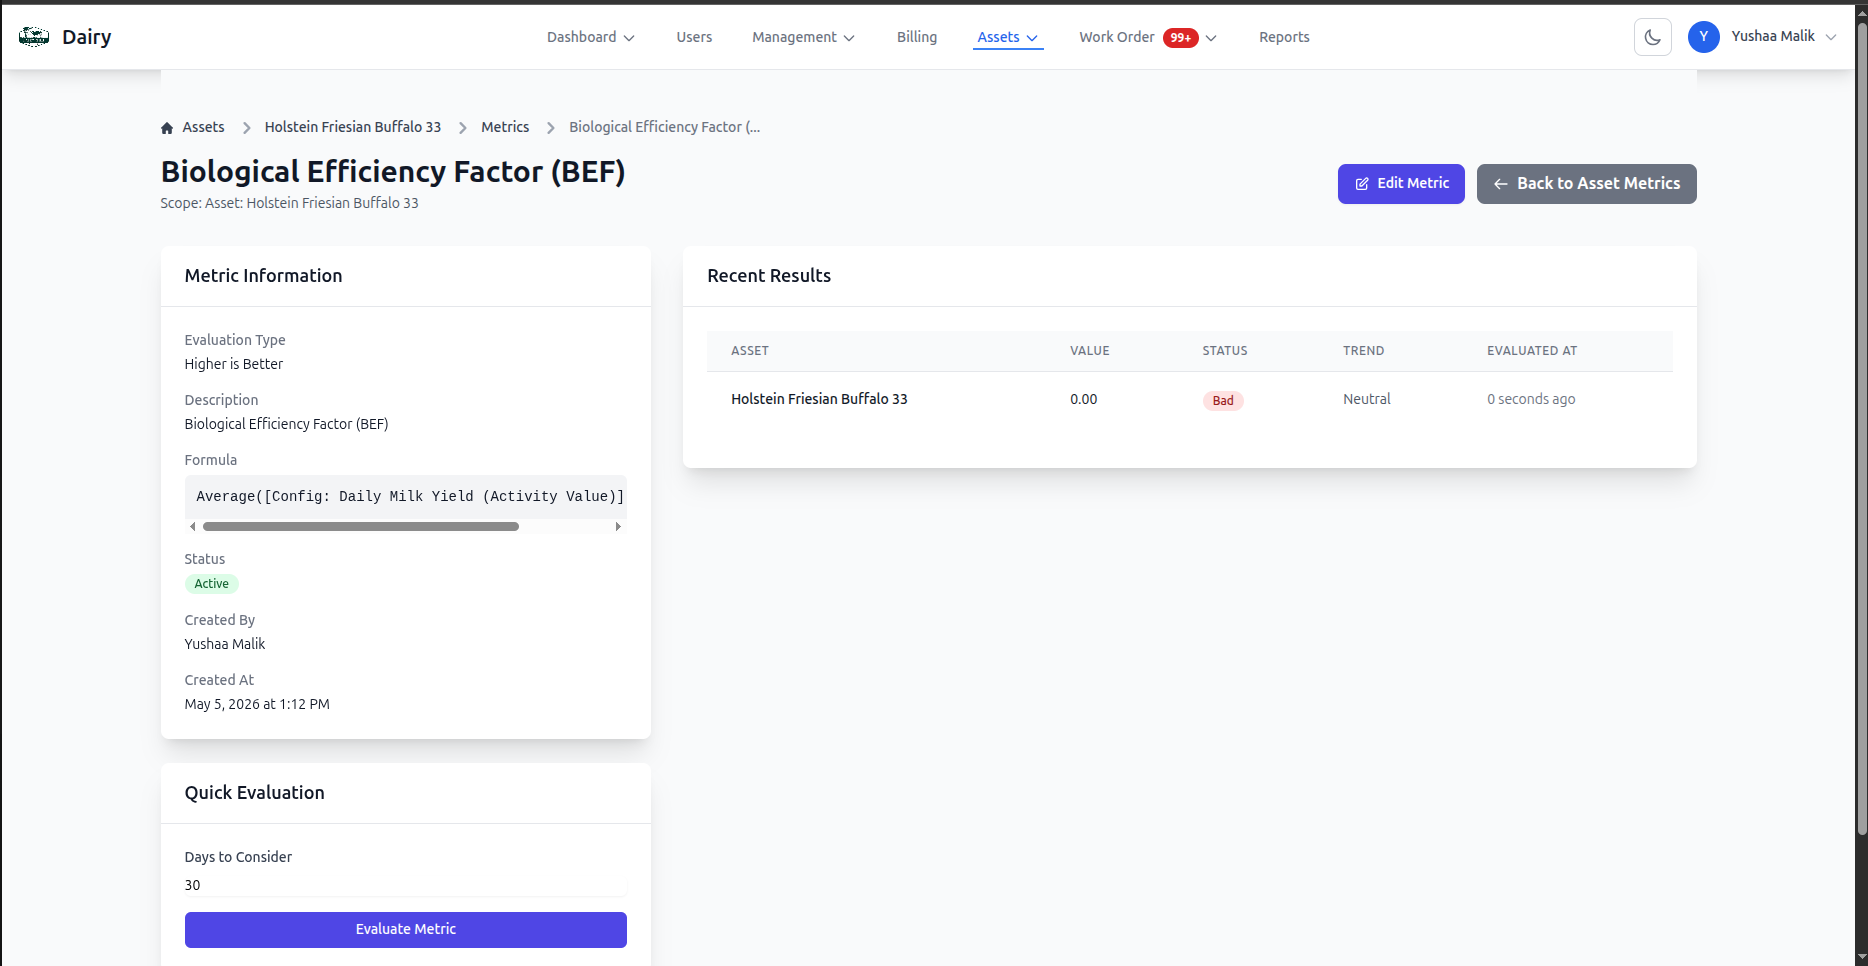Click "Yushaa Malik" under Created By
Screen dimensions: 1868x966
(225, 644)
